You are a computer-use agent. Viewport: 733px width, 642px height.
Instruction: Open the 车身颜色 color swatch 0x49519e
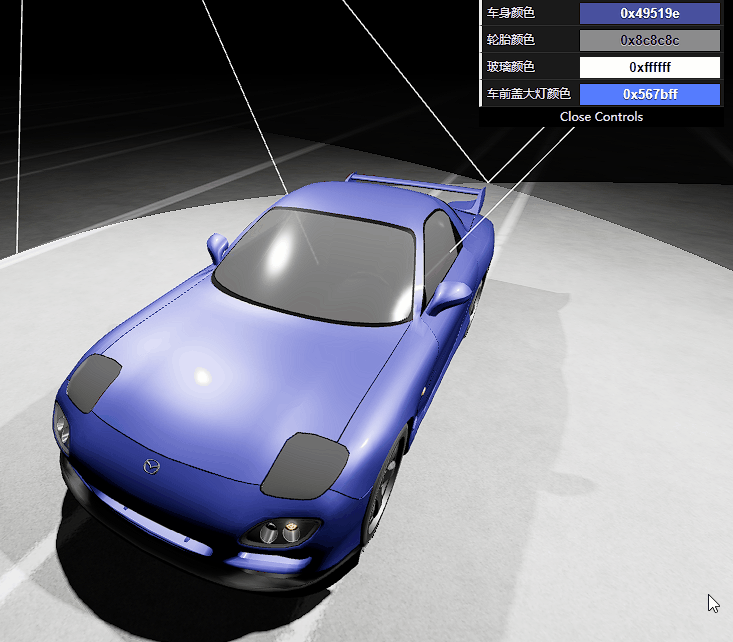(650, 13)
